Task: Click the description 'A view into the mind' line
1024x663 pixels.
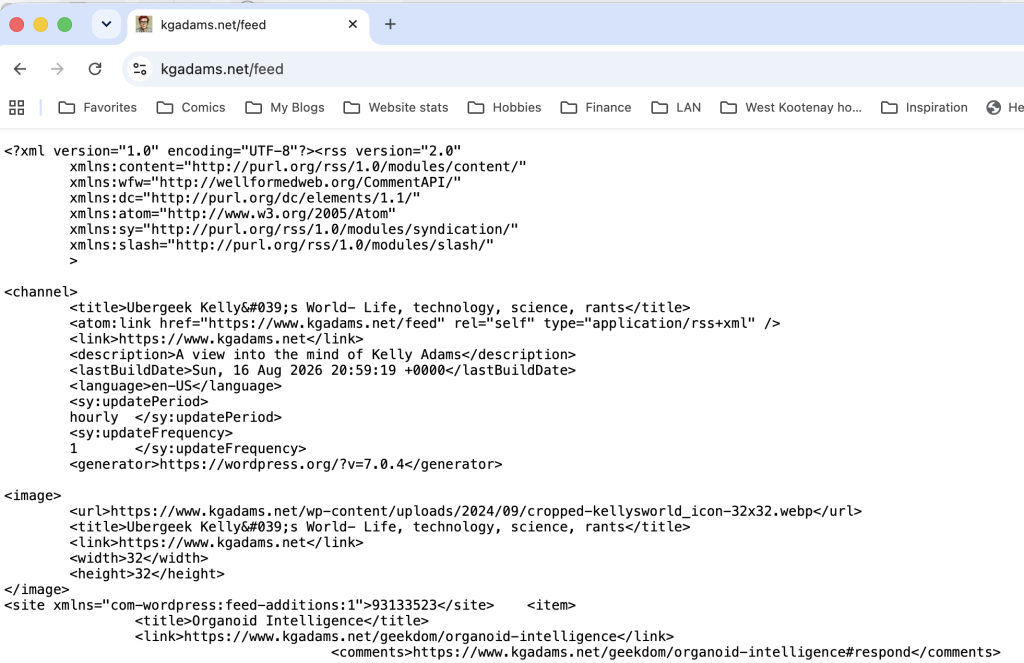Action: pyautogui.click(x=323, y=355)
